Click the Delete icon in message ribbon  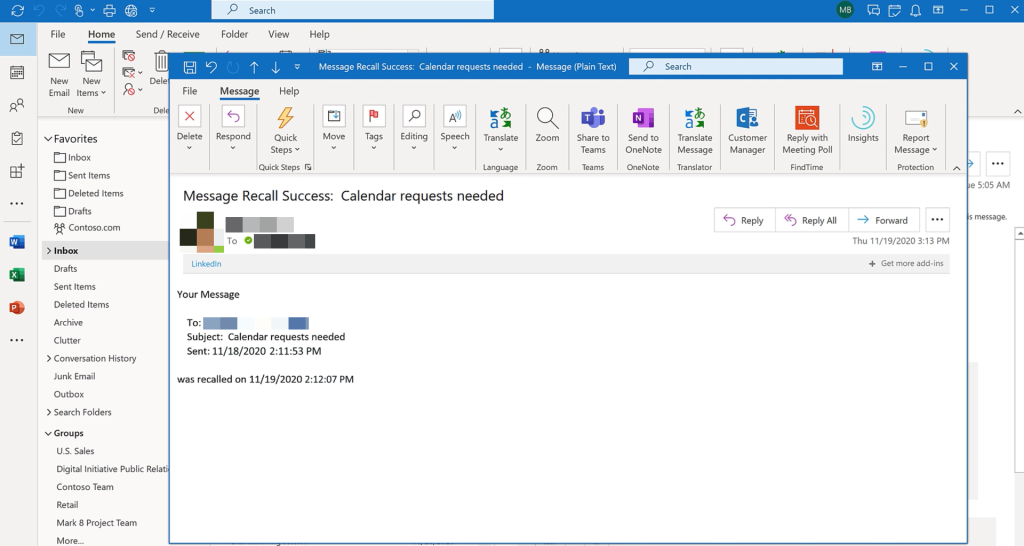pyautogui.click(x=189, y=118)
